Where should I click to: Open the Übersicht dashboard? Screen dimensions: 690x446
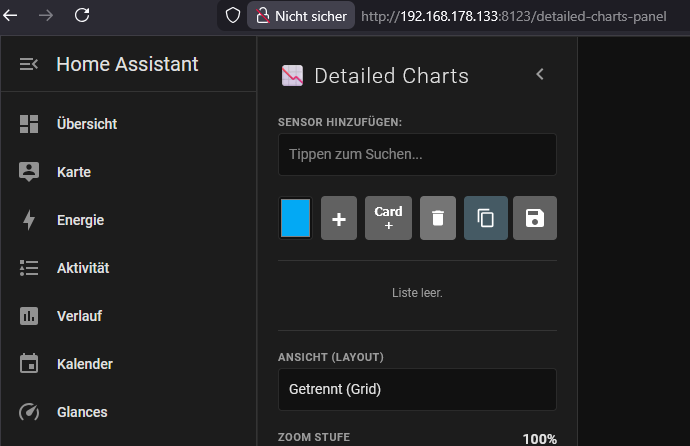coord(87,124)
